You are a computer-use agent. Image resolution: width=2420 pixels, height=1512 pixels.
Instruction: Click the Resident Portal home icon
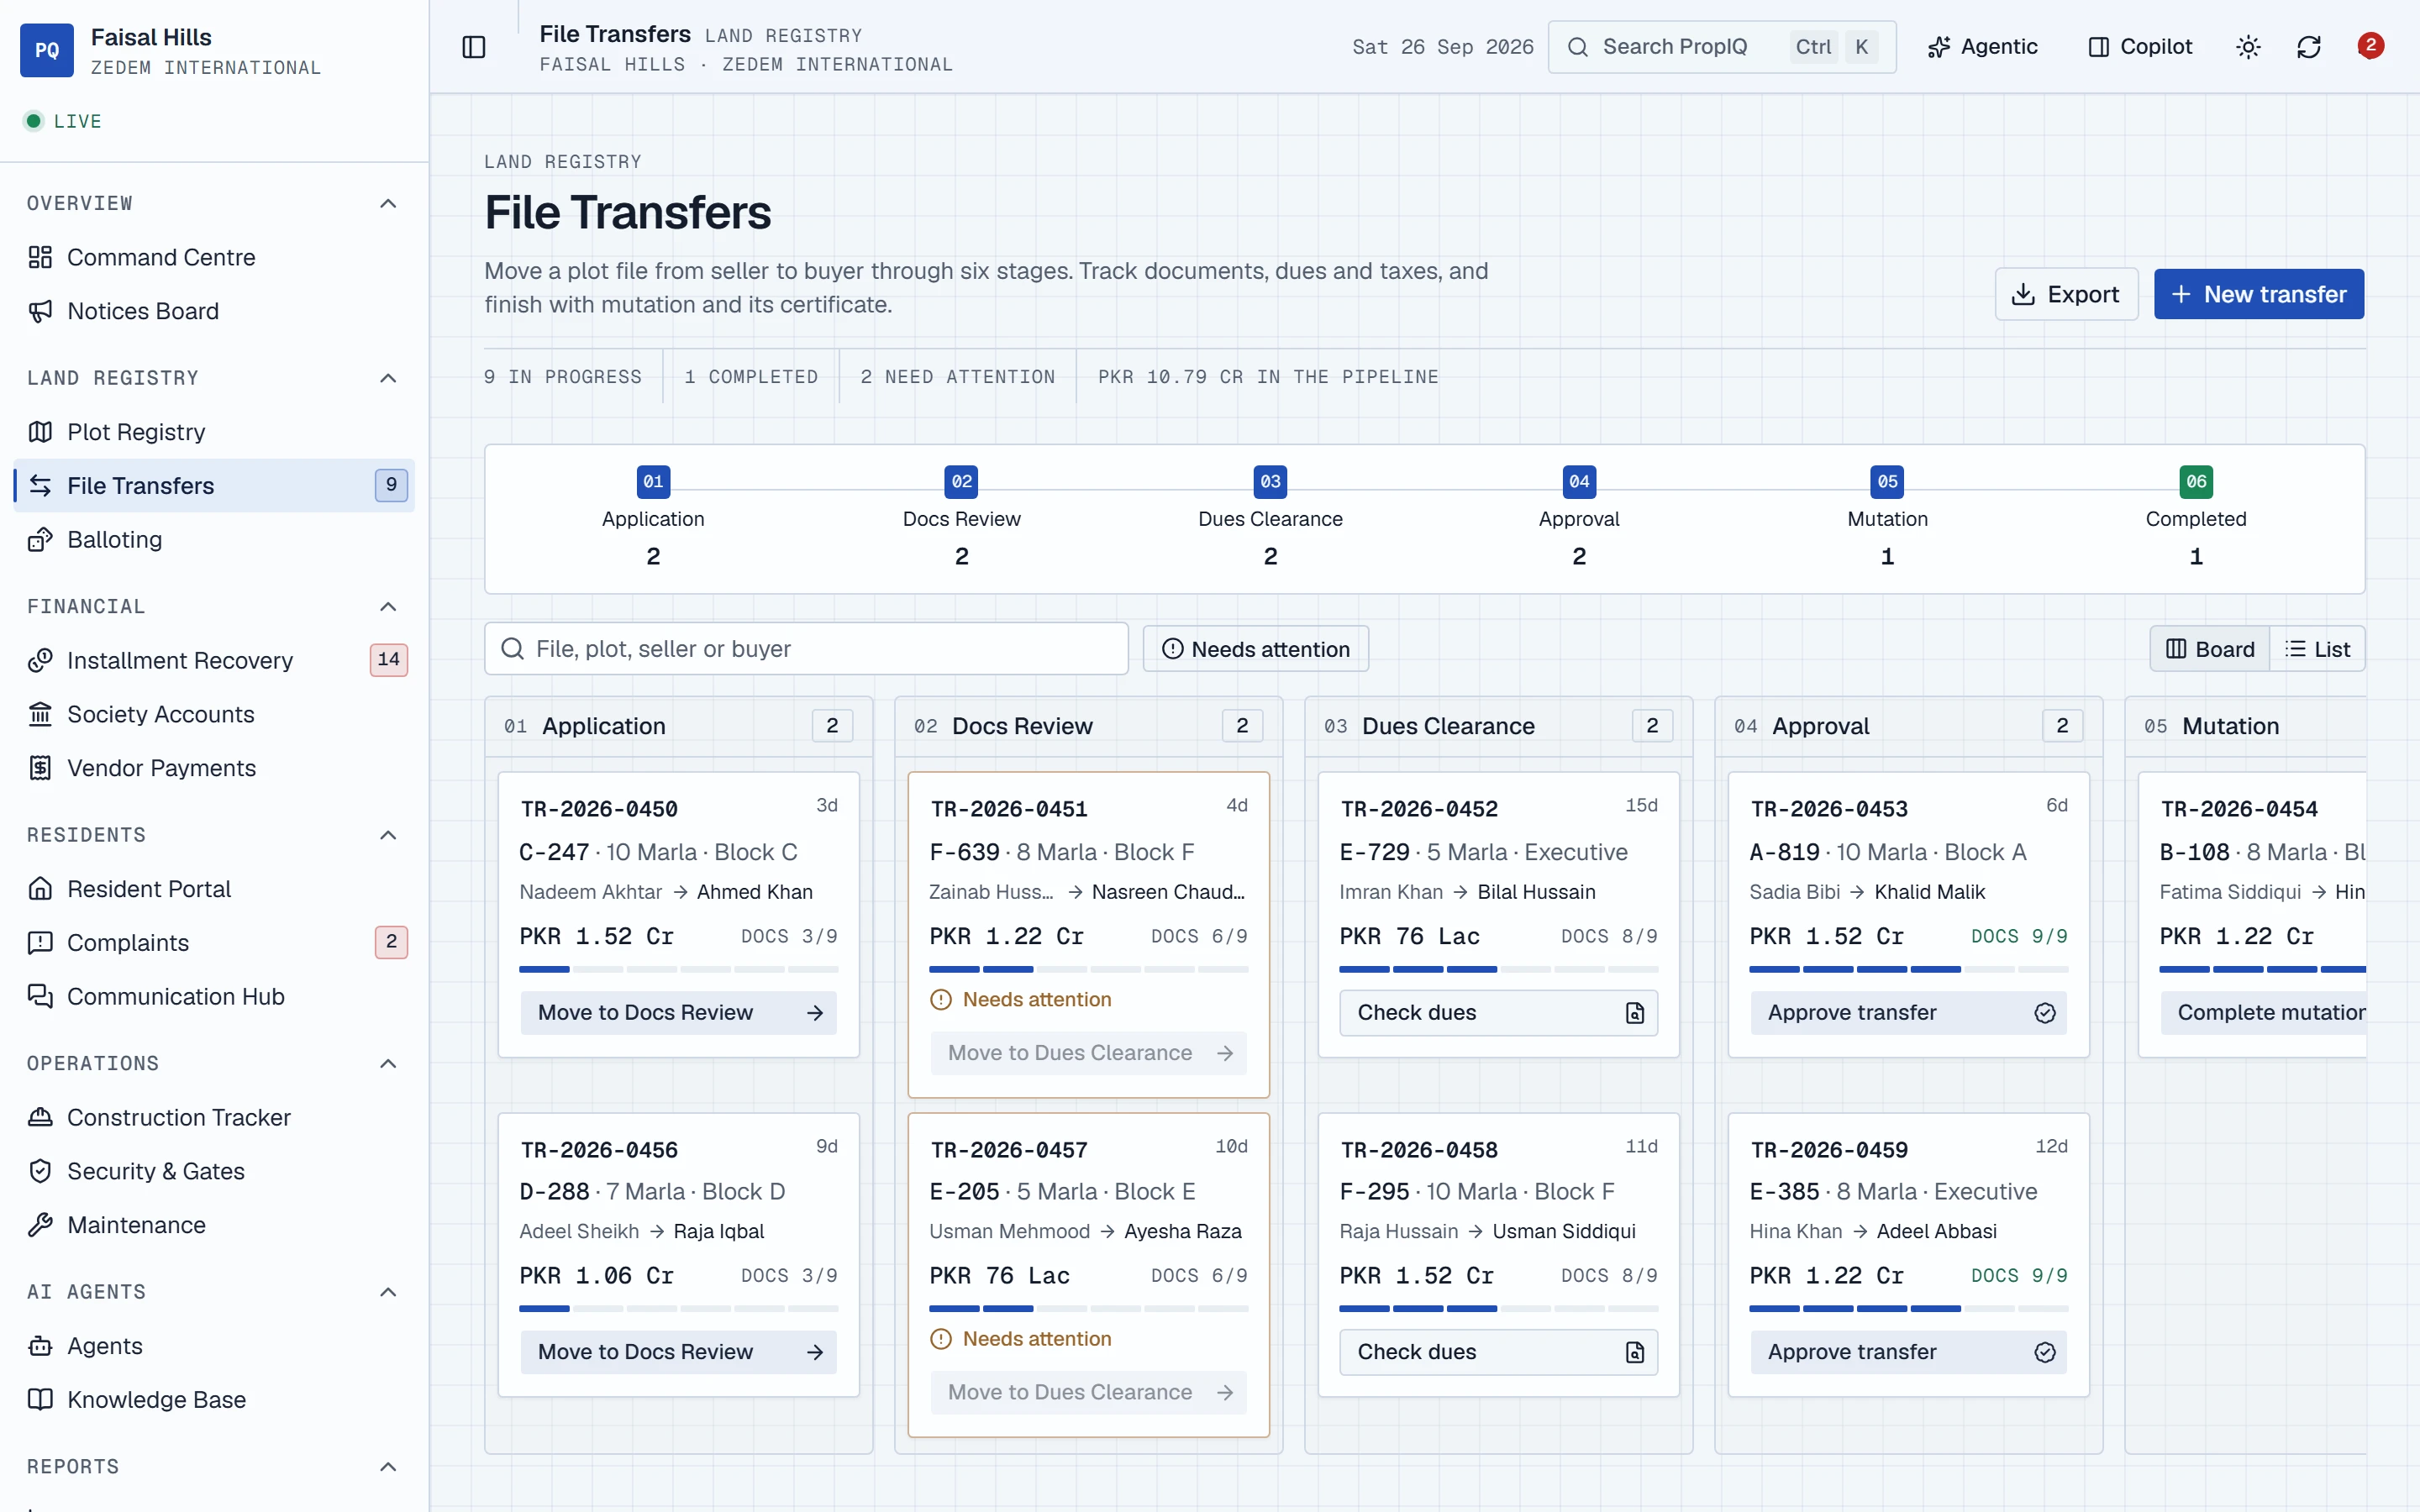click(40, 889)
